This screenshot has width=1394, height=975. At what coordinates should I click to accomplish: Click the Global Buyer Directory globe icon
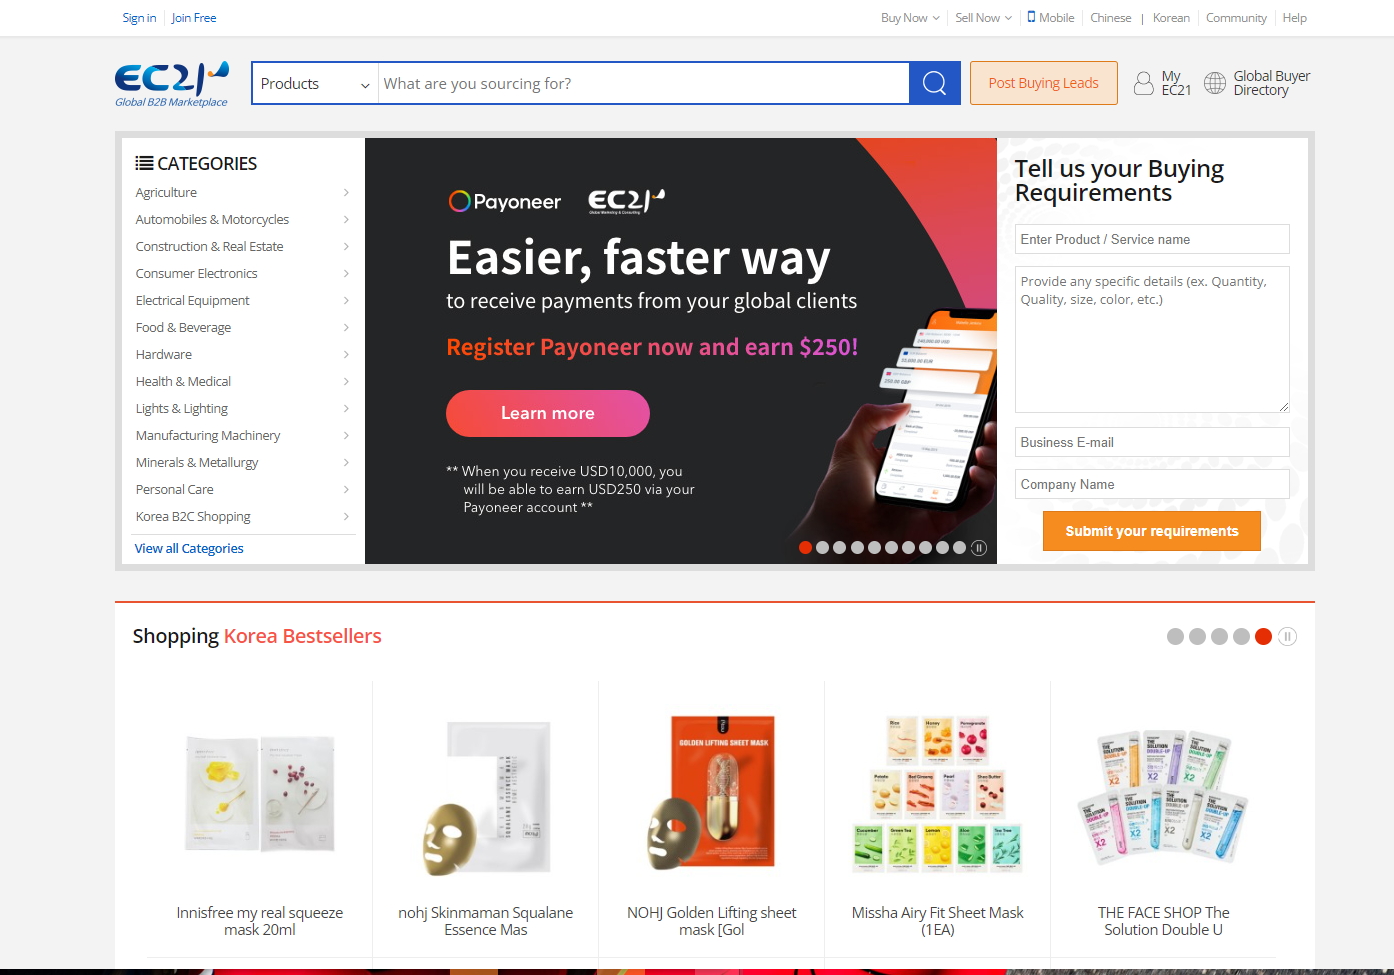click(x=1214, y=83)
